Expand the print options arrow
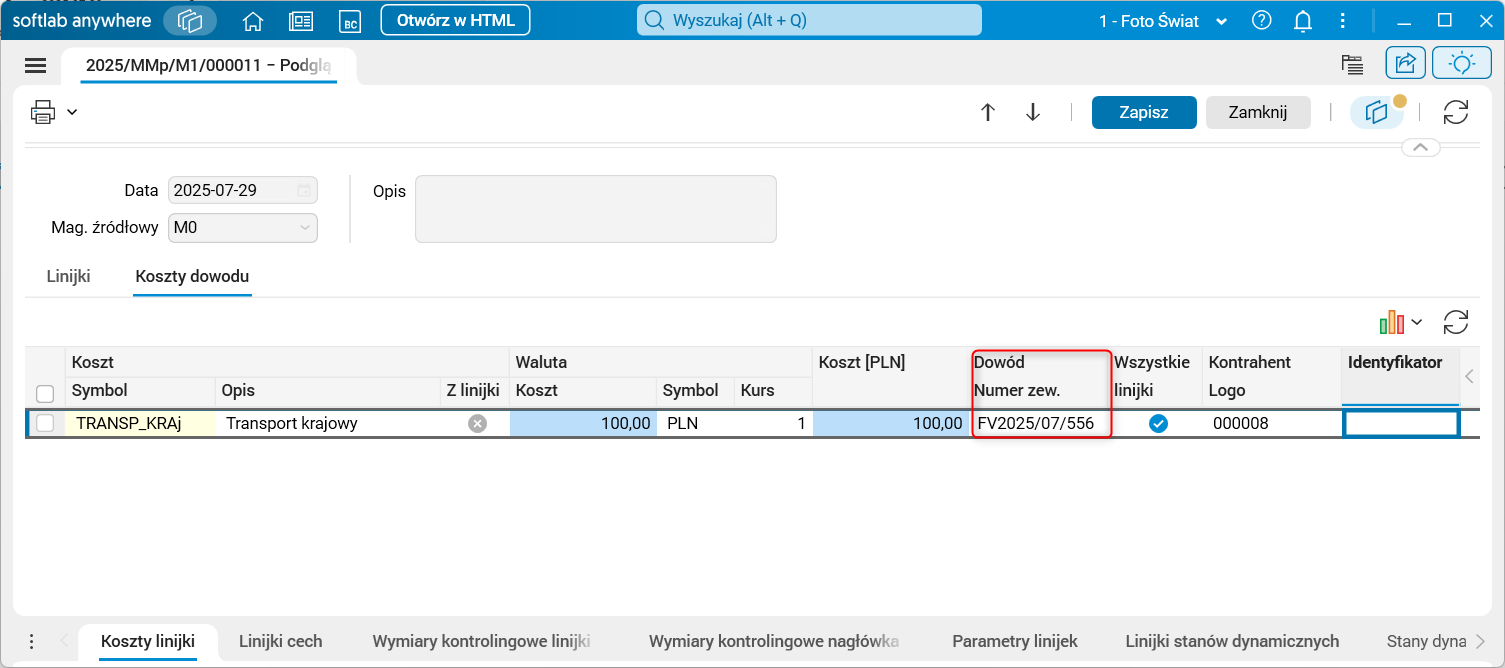 point(72,112)
